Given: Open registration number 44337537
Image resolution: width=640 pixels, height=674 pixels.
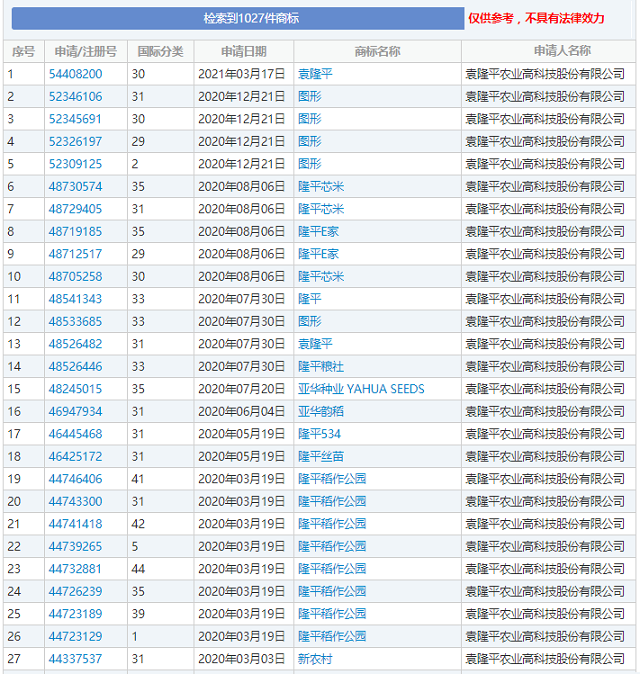Looking at the screenshot, I should tap(75, 659).
